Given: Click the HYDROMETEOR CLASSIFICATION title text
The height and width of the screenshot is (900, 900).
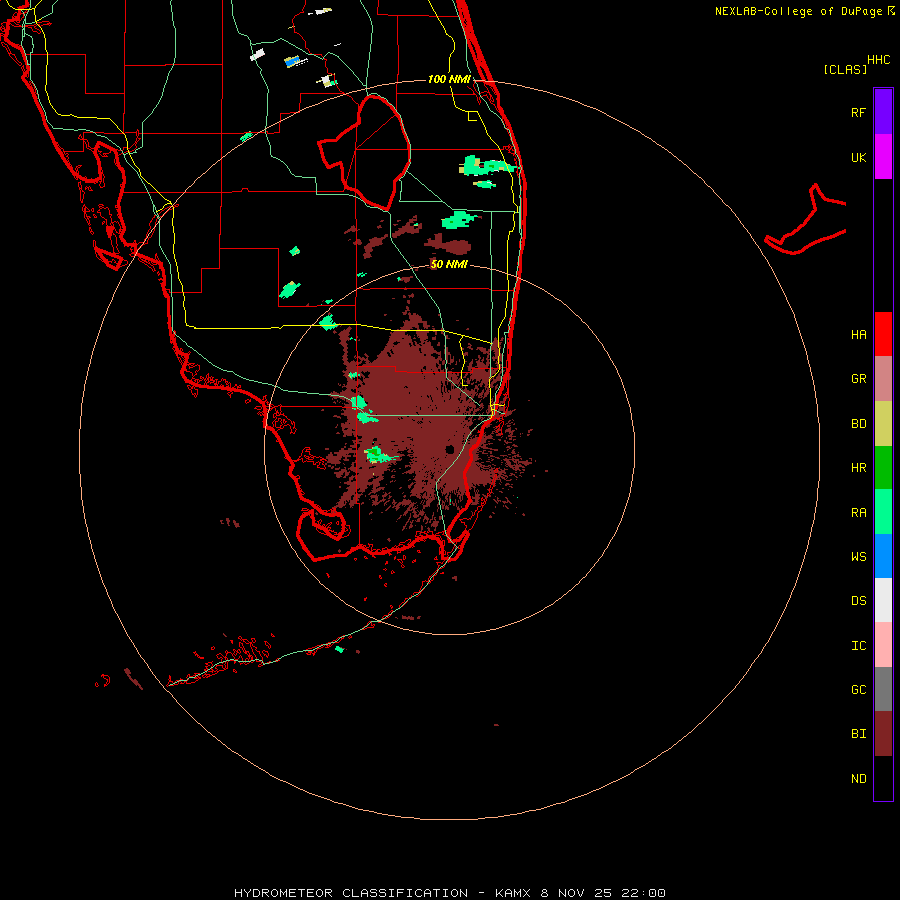Looking at the screenshot, I should point(351,893).
